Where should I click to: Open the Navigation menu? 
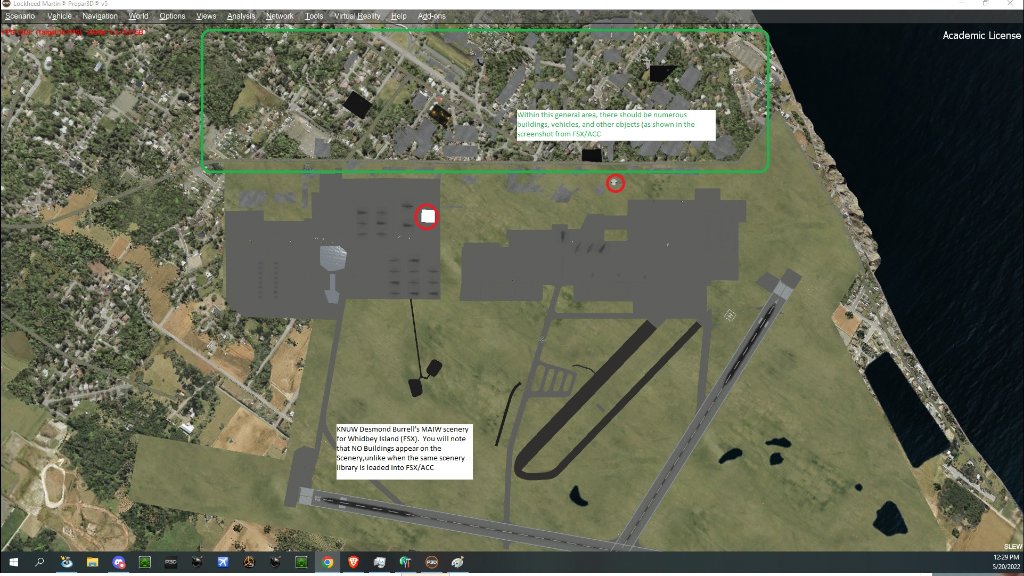point(100,16)
